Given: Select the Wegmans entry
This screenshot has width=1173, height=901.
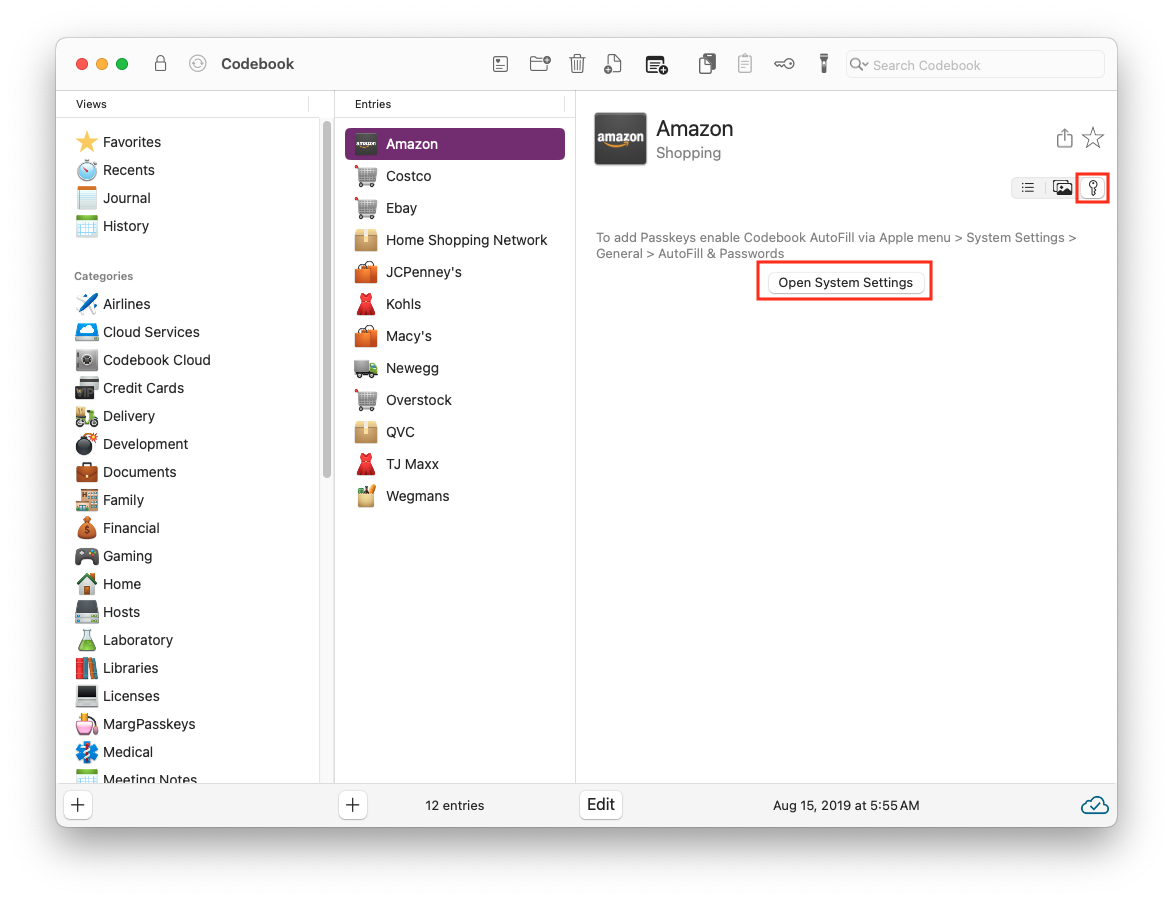Looking at the screenshot, I should pos(455,496).
